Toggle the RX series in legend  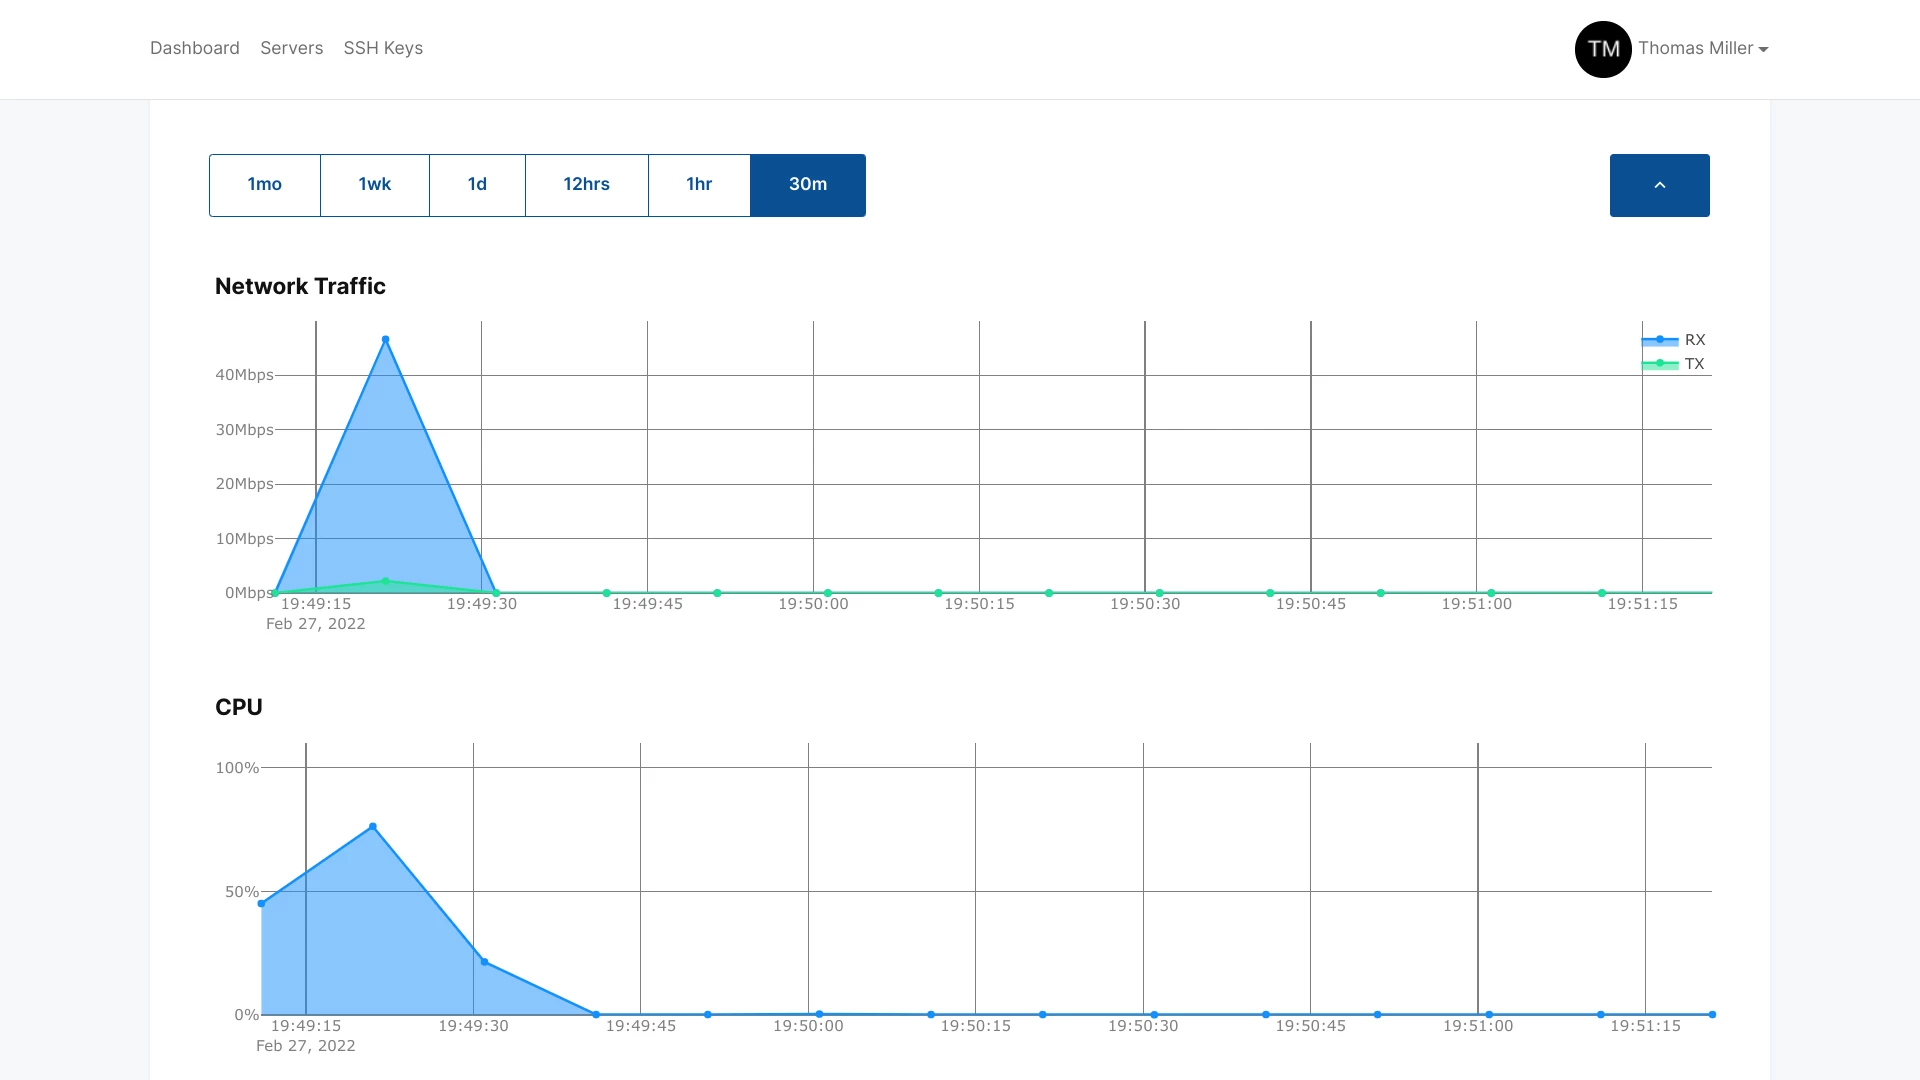coord(1694,340)
